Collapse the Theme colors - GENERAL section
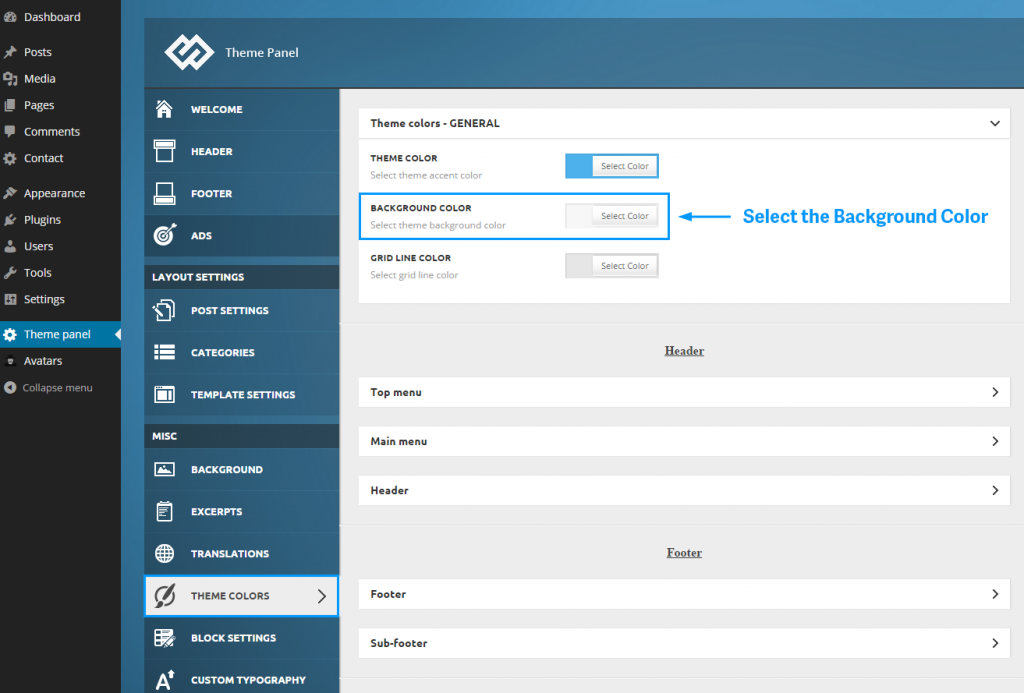 [995, 122]
